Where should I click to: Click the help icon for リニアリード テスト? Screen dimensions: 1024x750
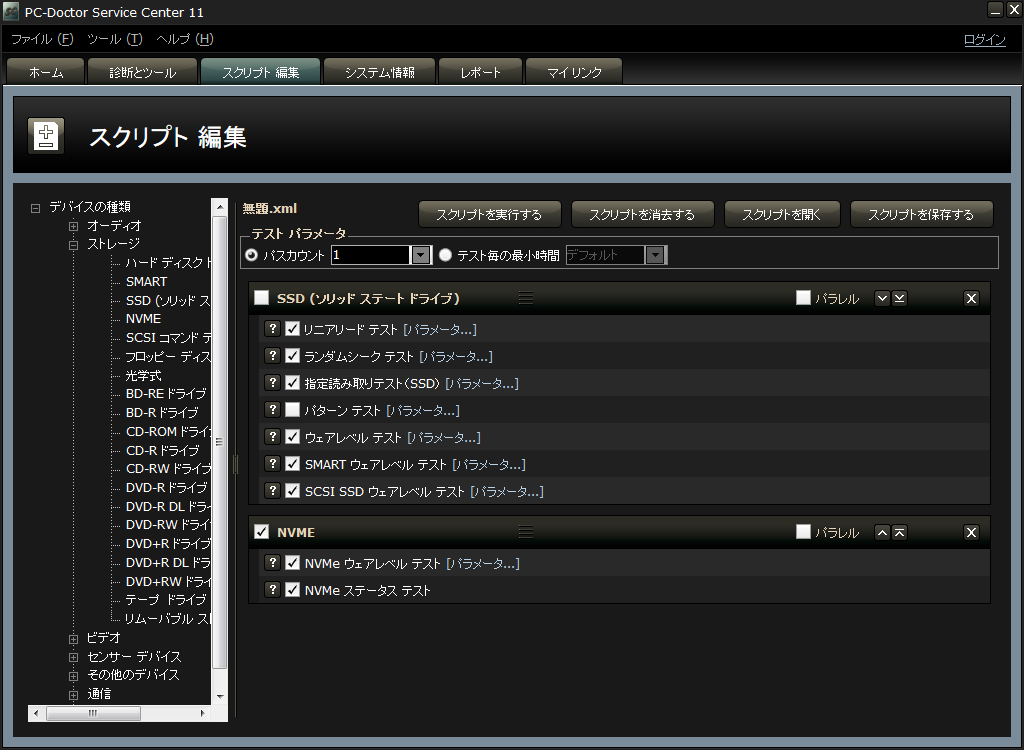(x=272, y=329)
